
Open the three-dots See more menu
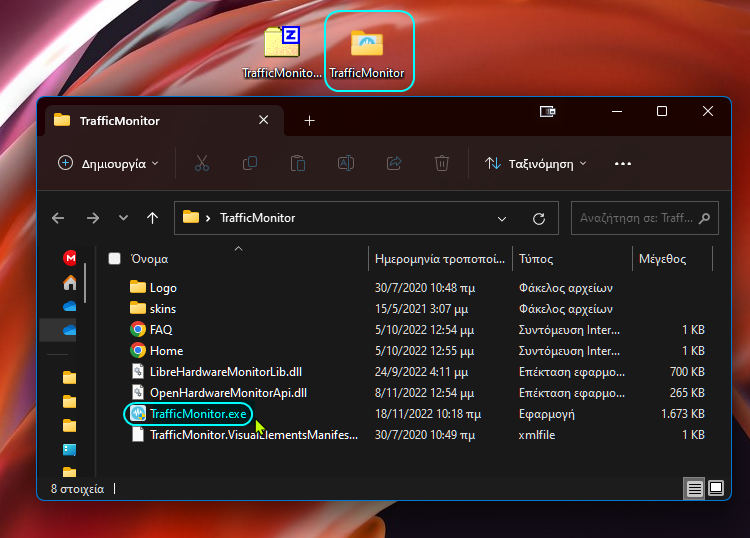tap(623, 164)
